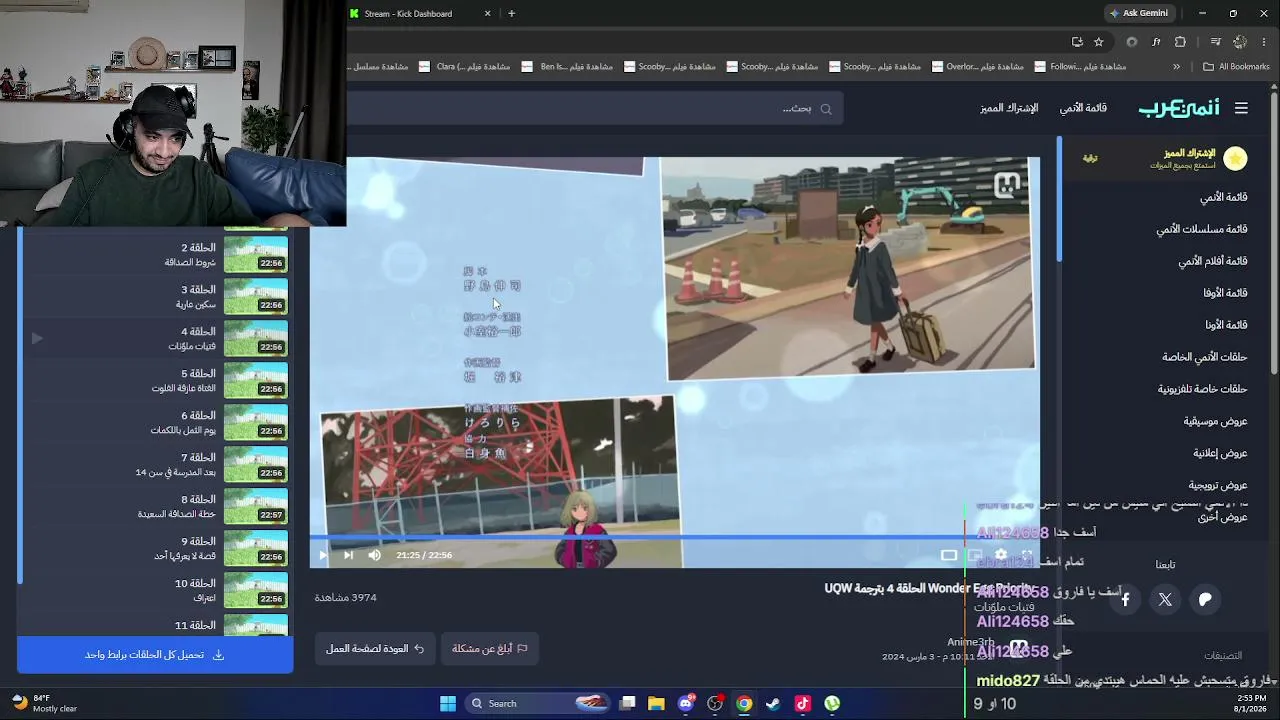Open the taskbar weather widget
The image size is (1280, 720).
point(45,703)
